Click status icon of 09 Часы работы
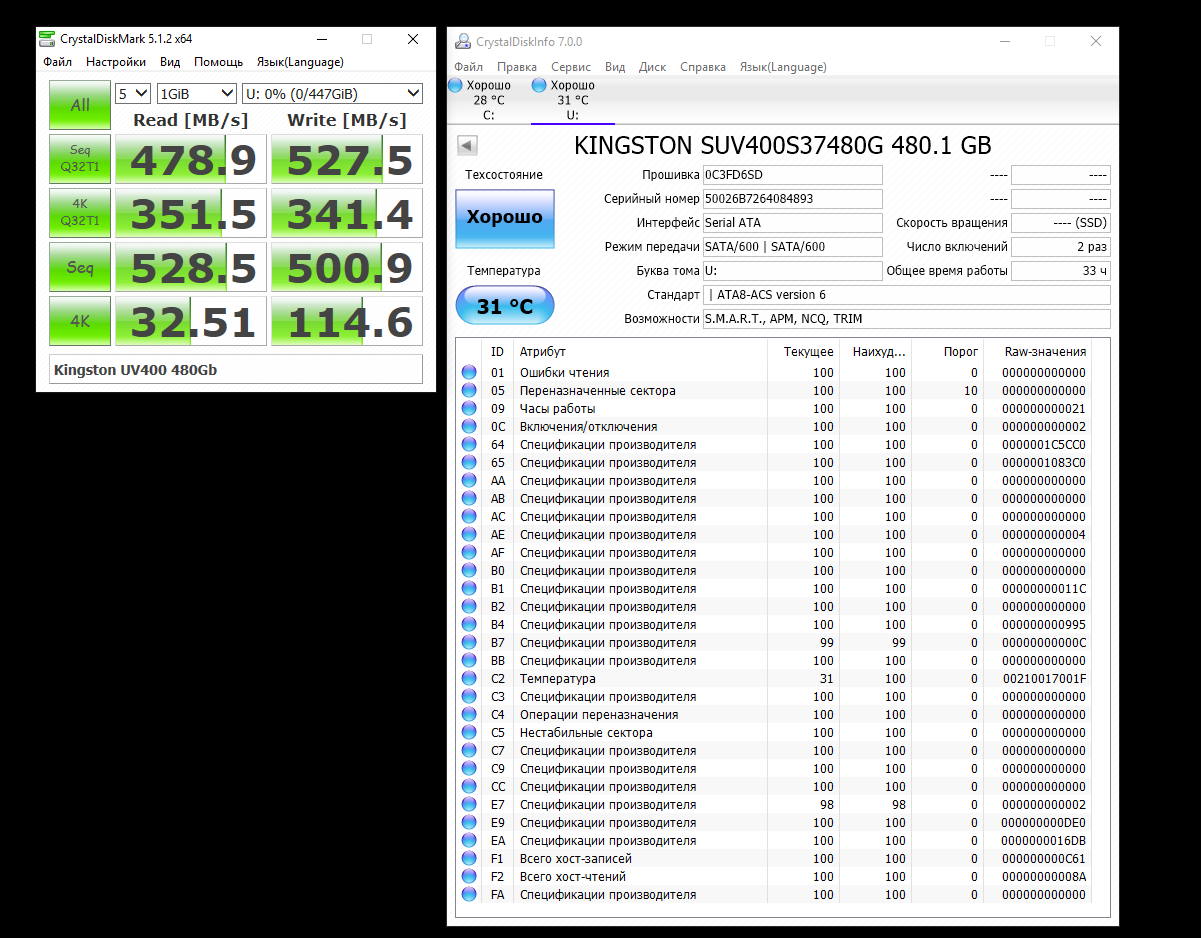The image size is (1201, 938). point(469,409)
